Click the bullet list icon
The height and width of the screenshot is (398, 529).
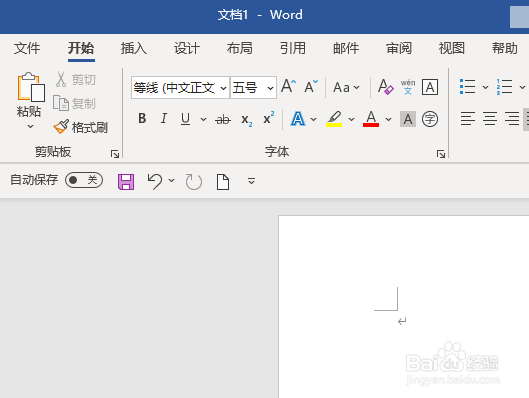468,87
